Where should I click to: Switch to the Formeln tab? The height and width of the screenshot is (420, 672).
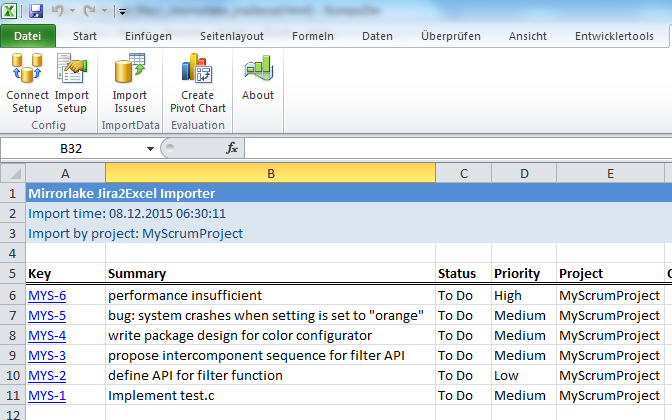pos(313,36)
